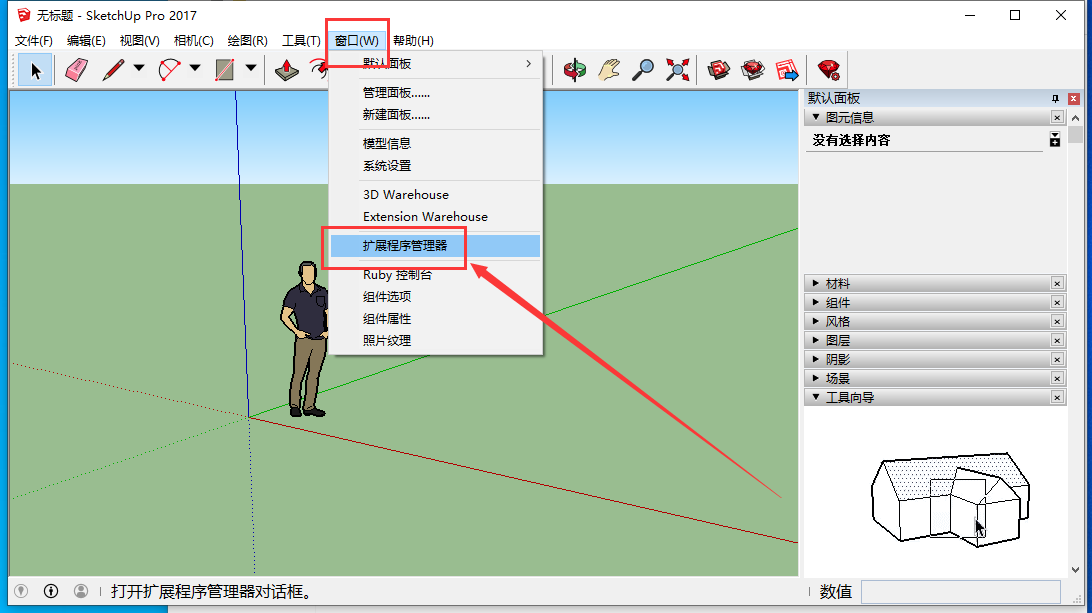Open the 文件(F) menu
Image resolution: width=1092 pixels, height=613 pixels.
[x=33, y=40]
